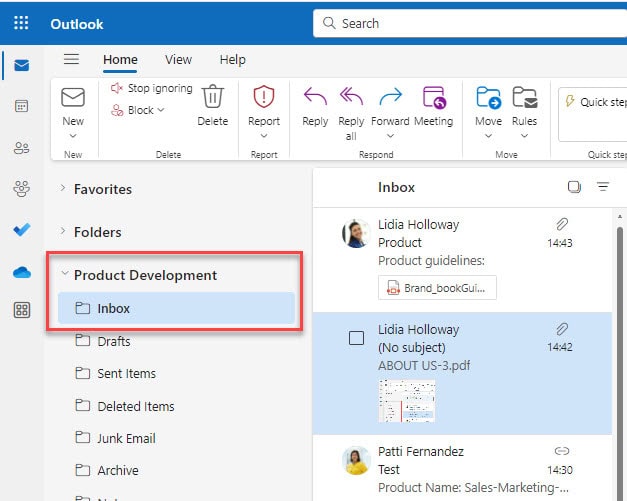627x501 pixels.
Task: Tick the checkbox on the No subject email
Action: point(356,338)
